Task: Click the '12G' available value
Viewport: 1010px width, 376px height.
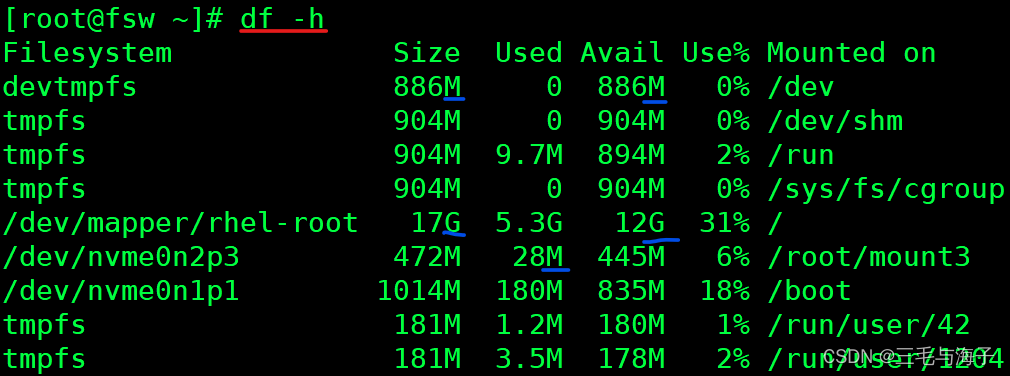Action: click(x=640, y=223)
